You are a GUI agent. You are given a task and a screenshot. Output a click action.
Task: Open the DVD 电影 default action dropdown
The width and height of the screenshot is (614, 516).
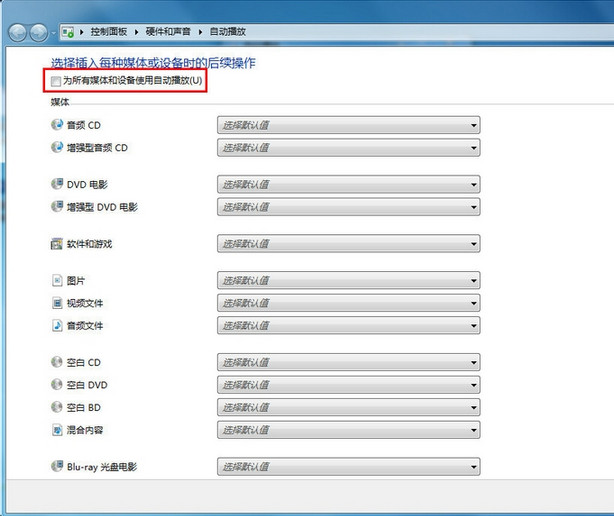[x=349, y=184]
